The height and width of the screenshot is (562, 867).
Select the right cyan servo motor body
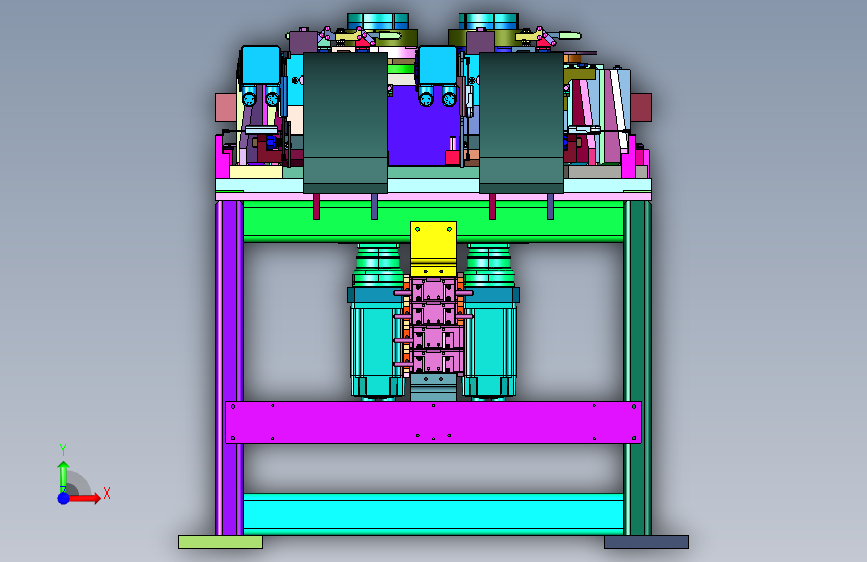click(490, 348)
